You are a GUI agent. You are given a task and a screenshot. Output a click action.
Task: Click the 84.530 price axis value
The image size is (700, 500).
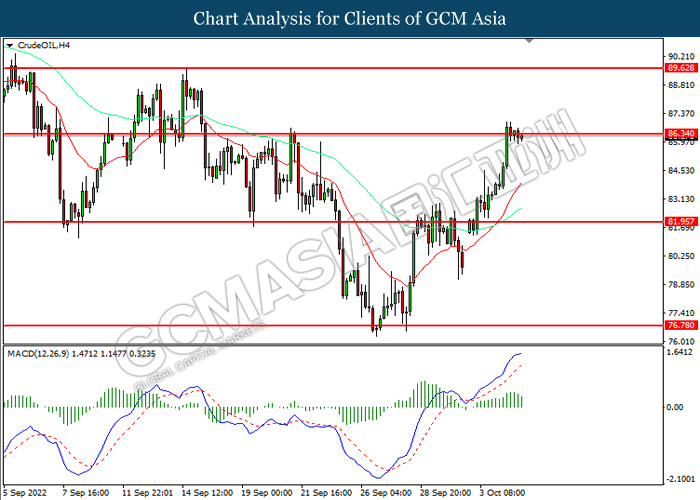pyautogui.click(x=681, y=170)
